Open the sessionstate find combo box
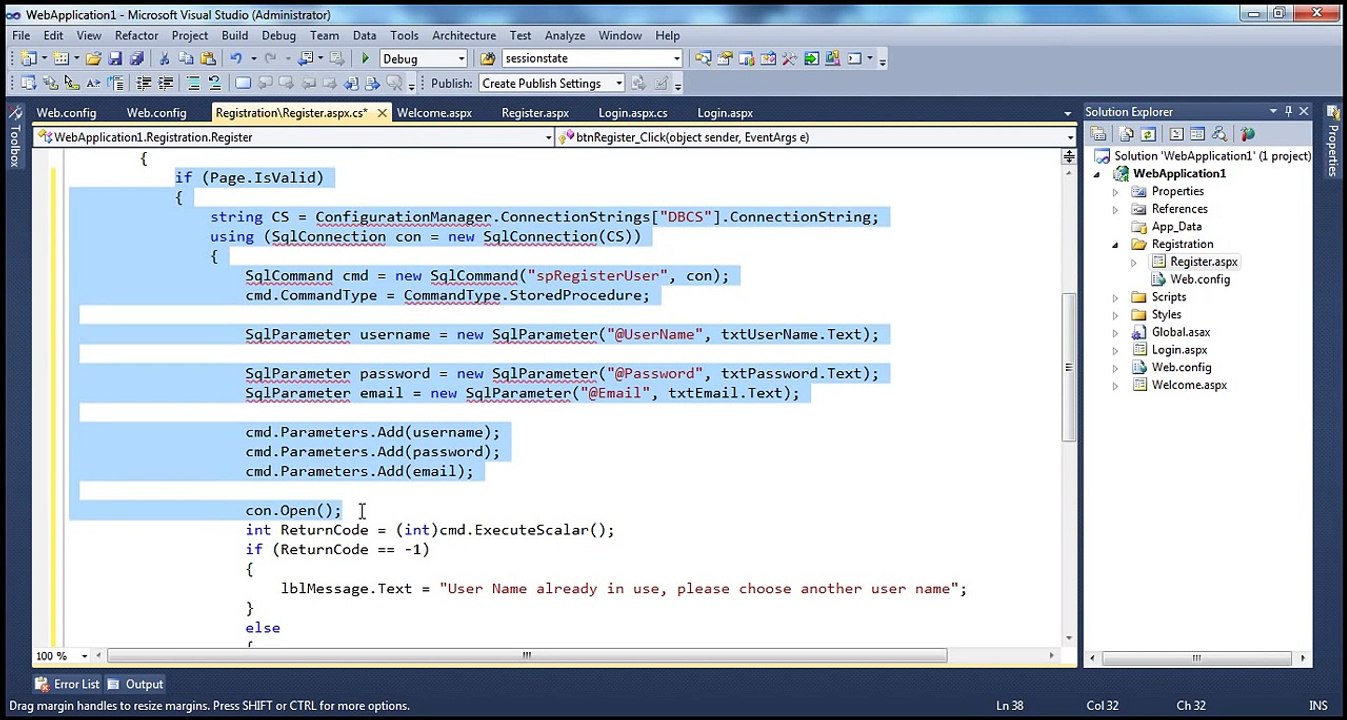Image resolution: width=1347 pixels, height=720 pixels. point(676,59)
